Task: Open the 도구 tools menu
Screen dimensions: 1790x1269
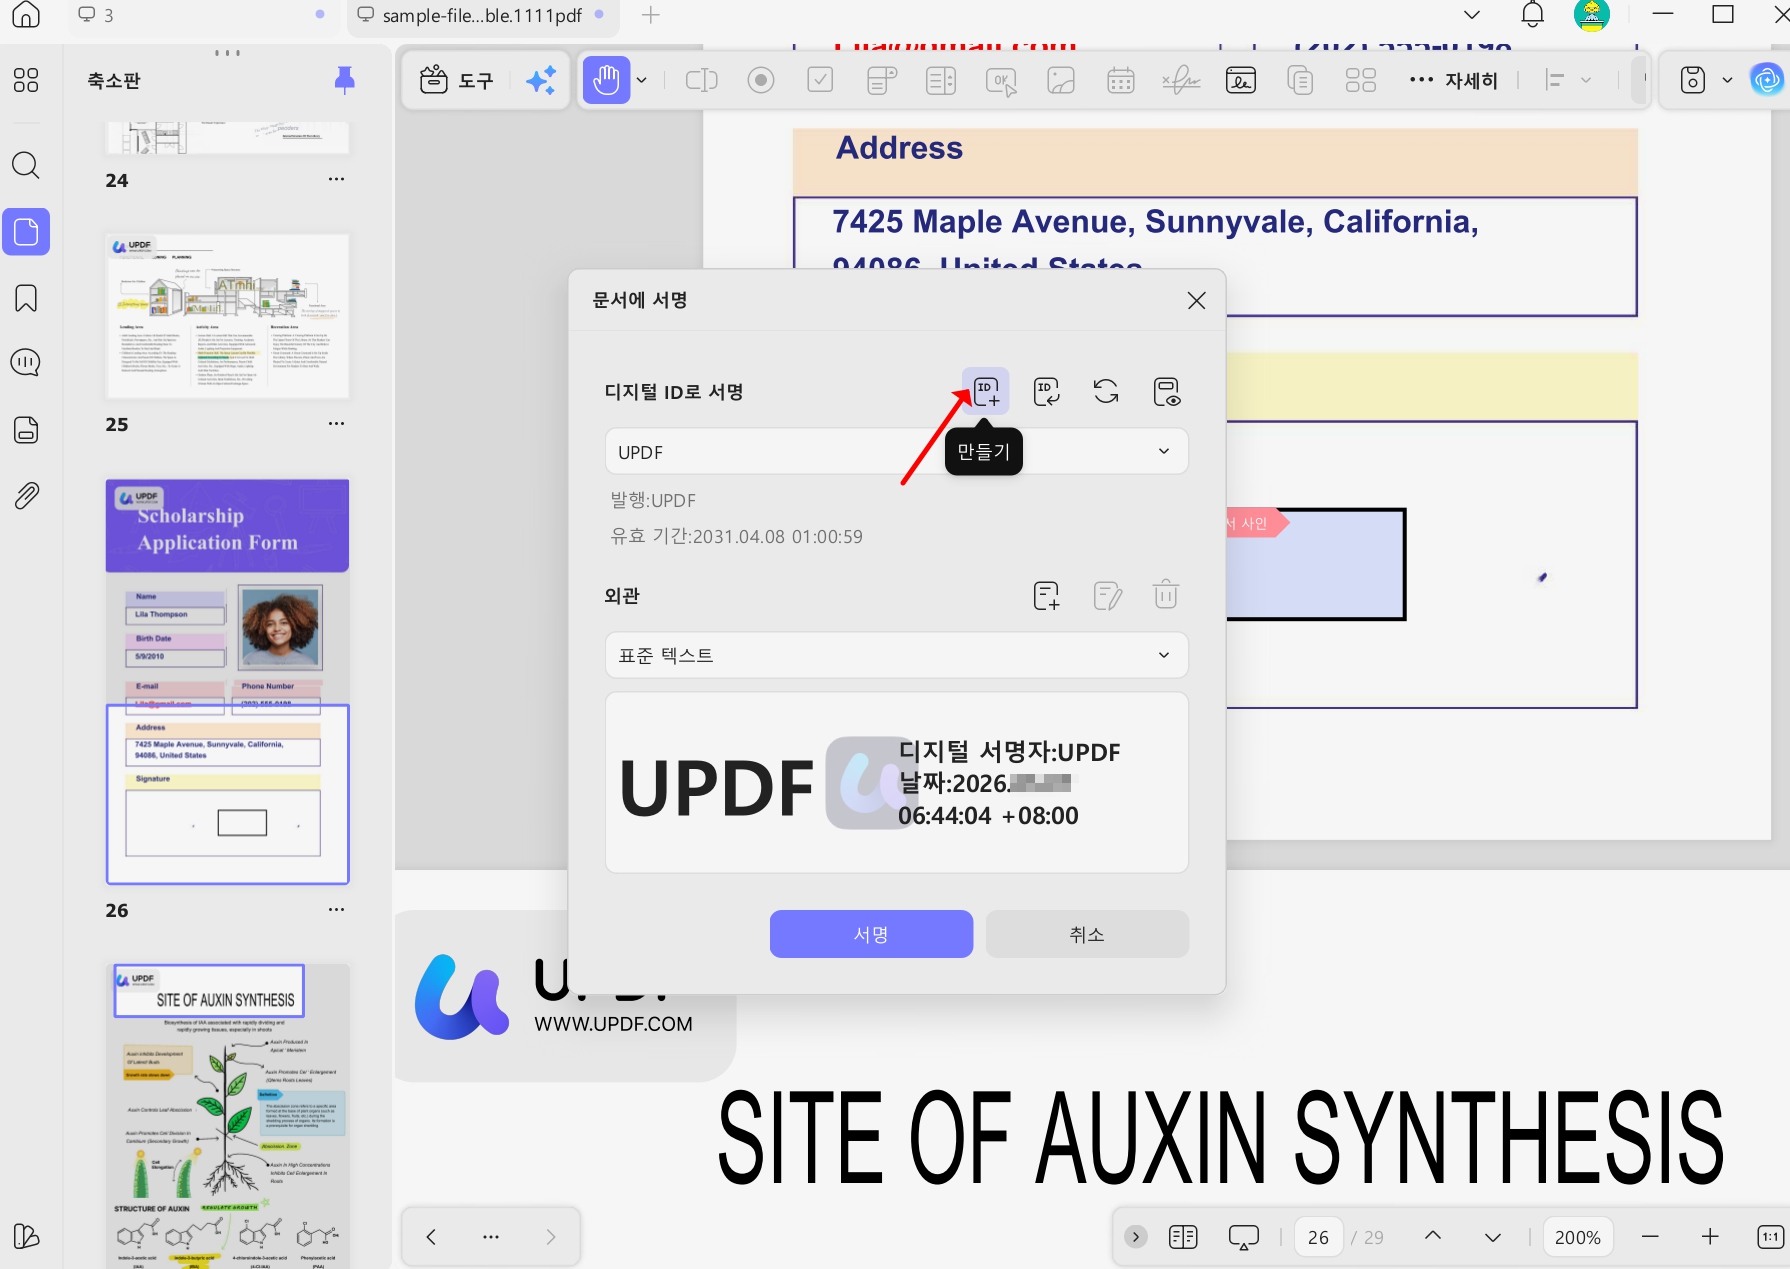Action: point(456,80)
